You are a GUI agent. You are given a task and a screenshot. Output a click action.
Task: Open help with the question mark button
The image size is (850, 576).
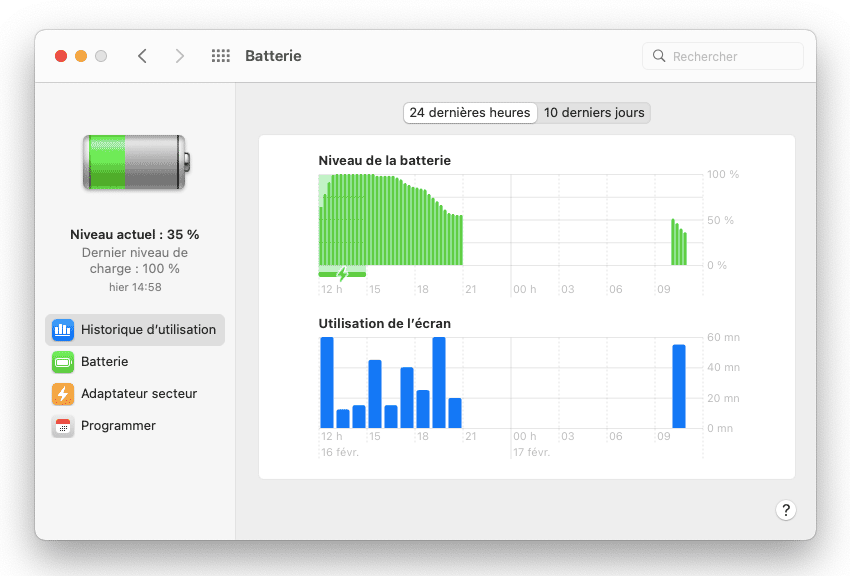click(x=785, y=510)
